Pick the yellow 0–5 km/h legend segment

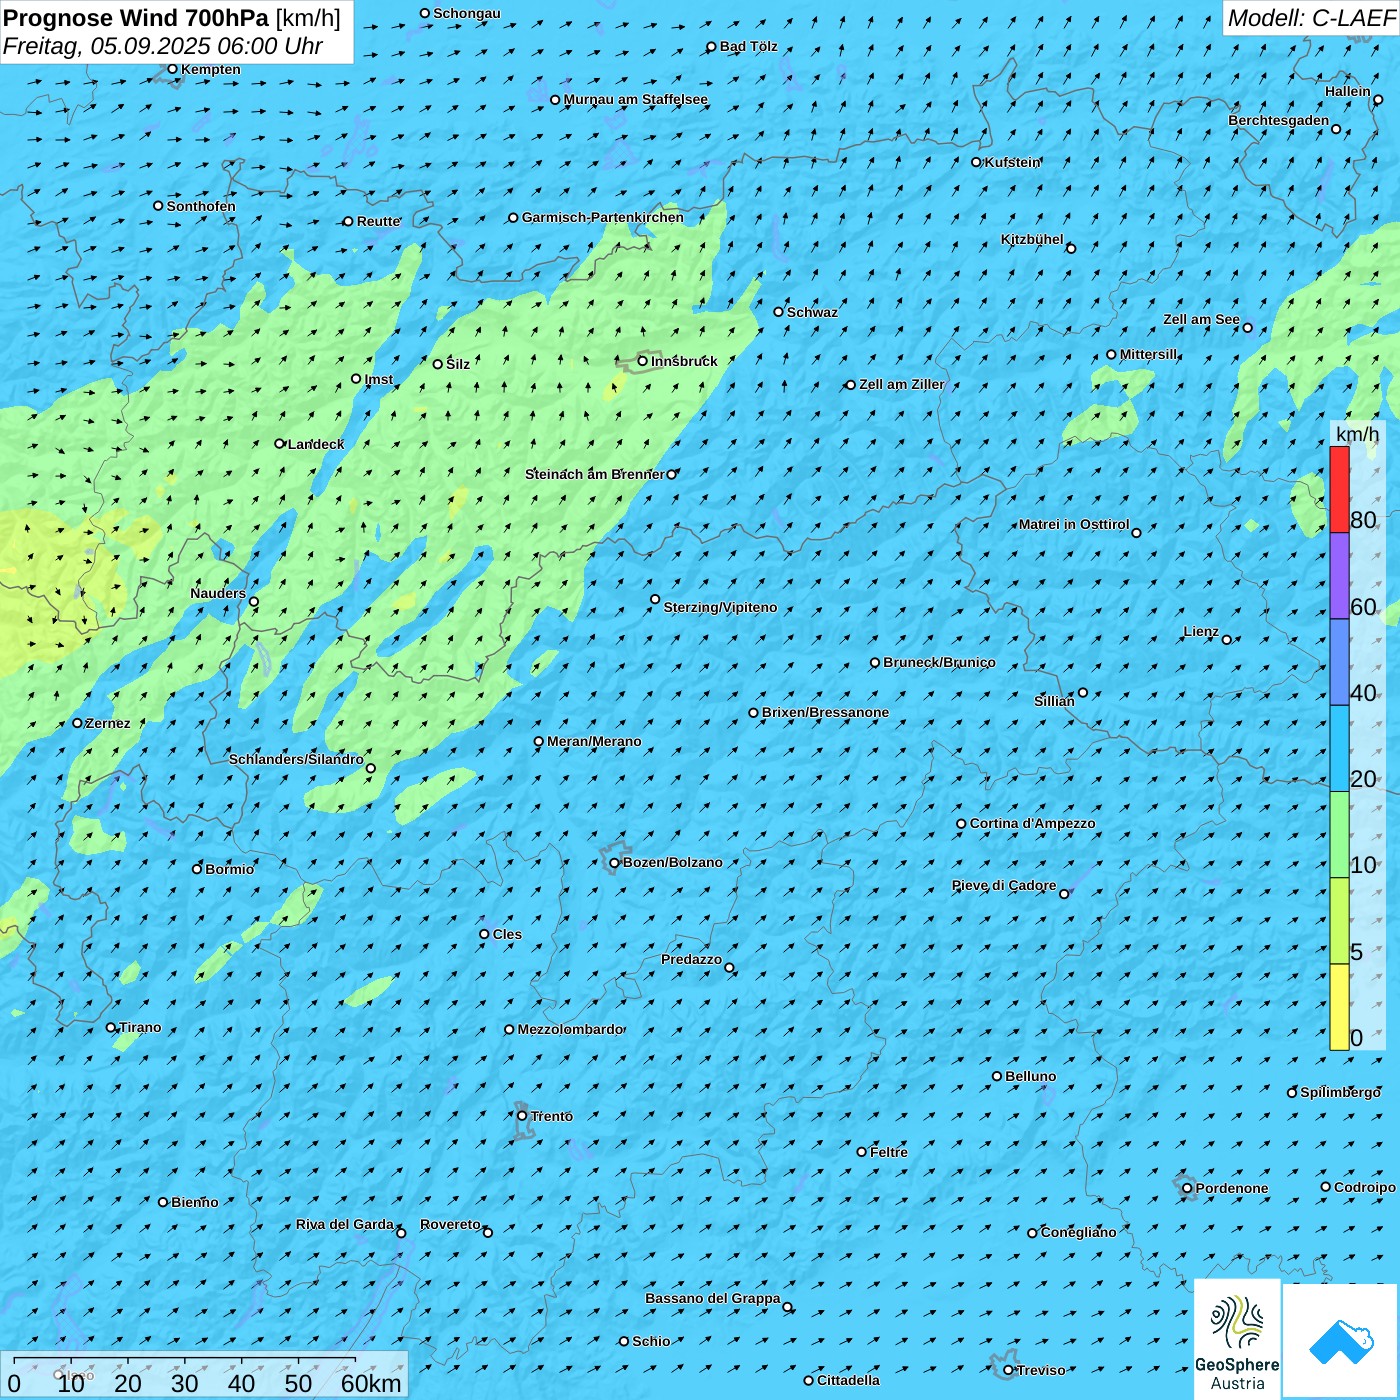coord(1339,1007)
